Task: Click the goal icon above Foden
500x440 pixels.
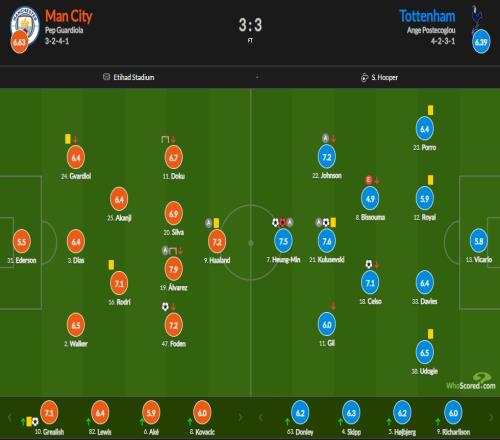Action: [165, 306]
